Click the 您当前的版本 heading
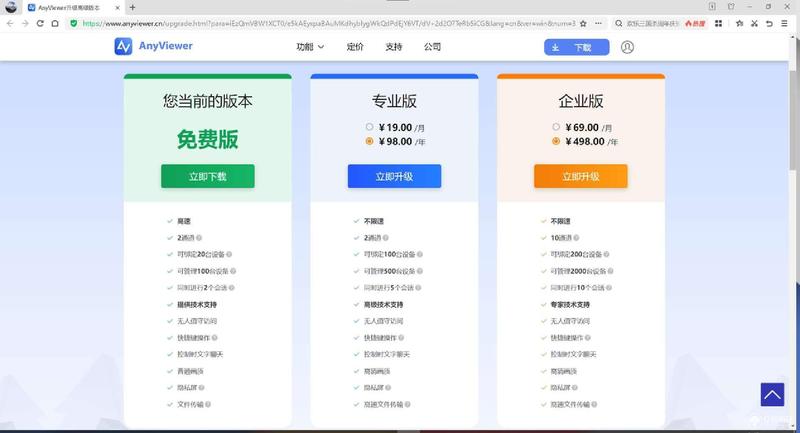This screenshot has width=800, height=433. coord(208,101)
